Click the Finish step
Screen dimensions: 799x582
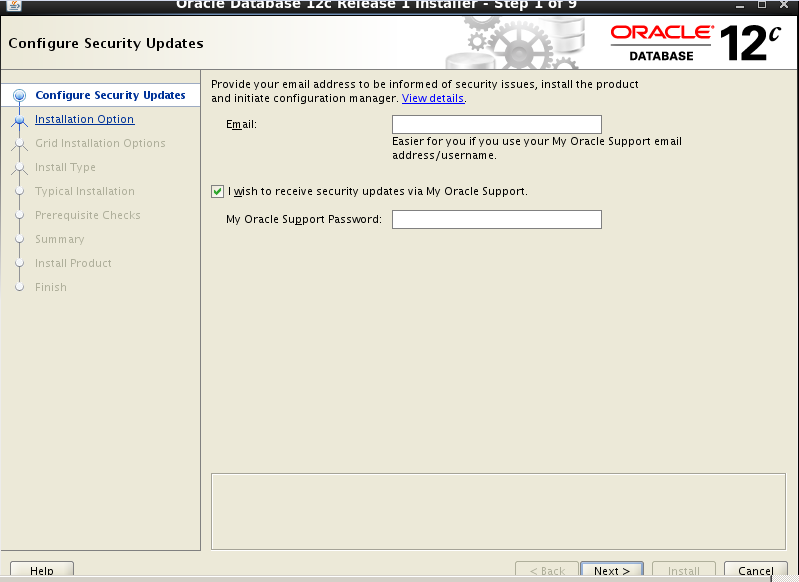tap(50, 287)
